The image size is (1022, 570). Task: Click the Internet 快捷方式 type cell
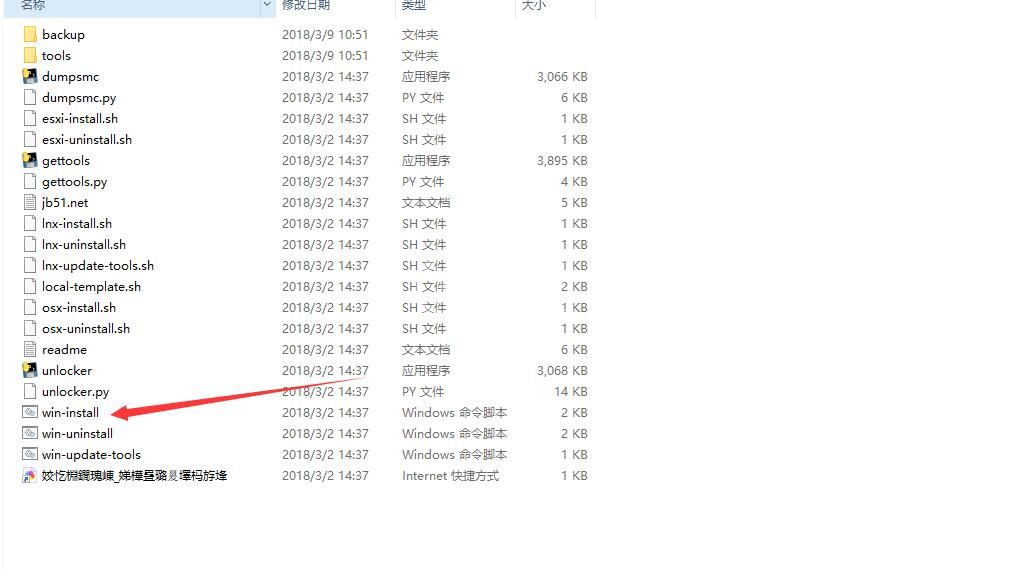(450, 476)
